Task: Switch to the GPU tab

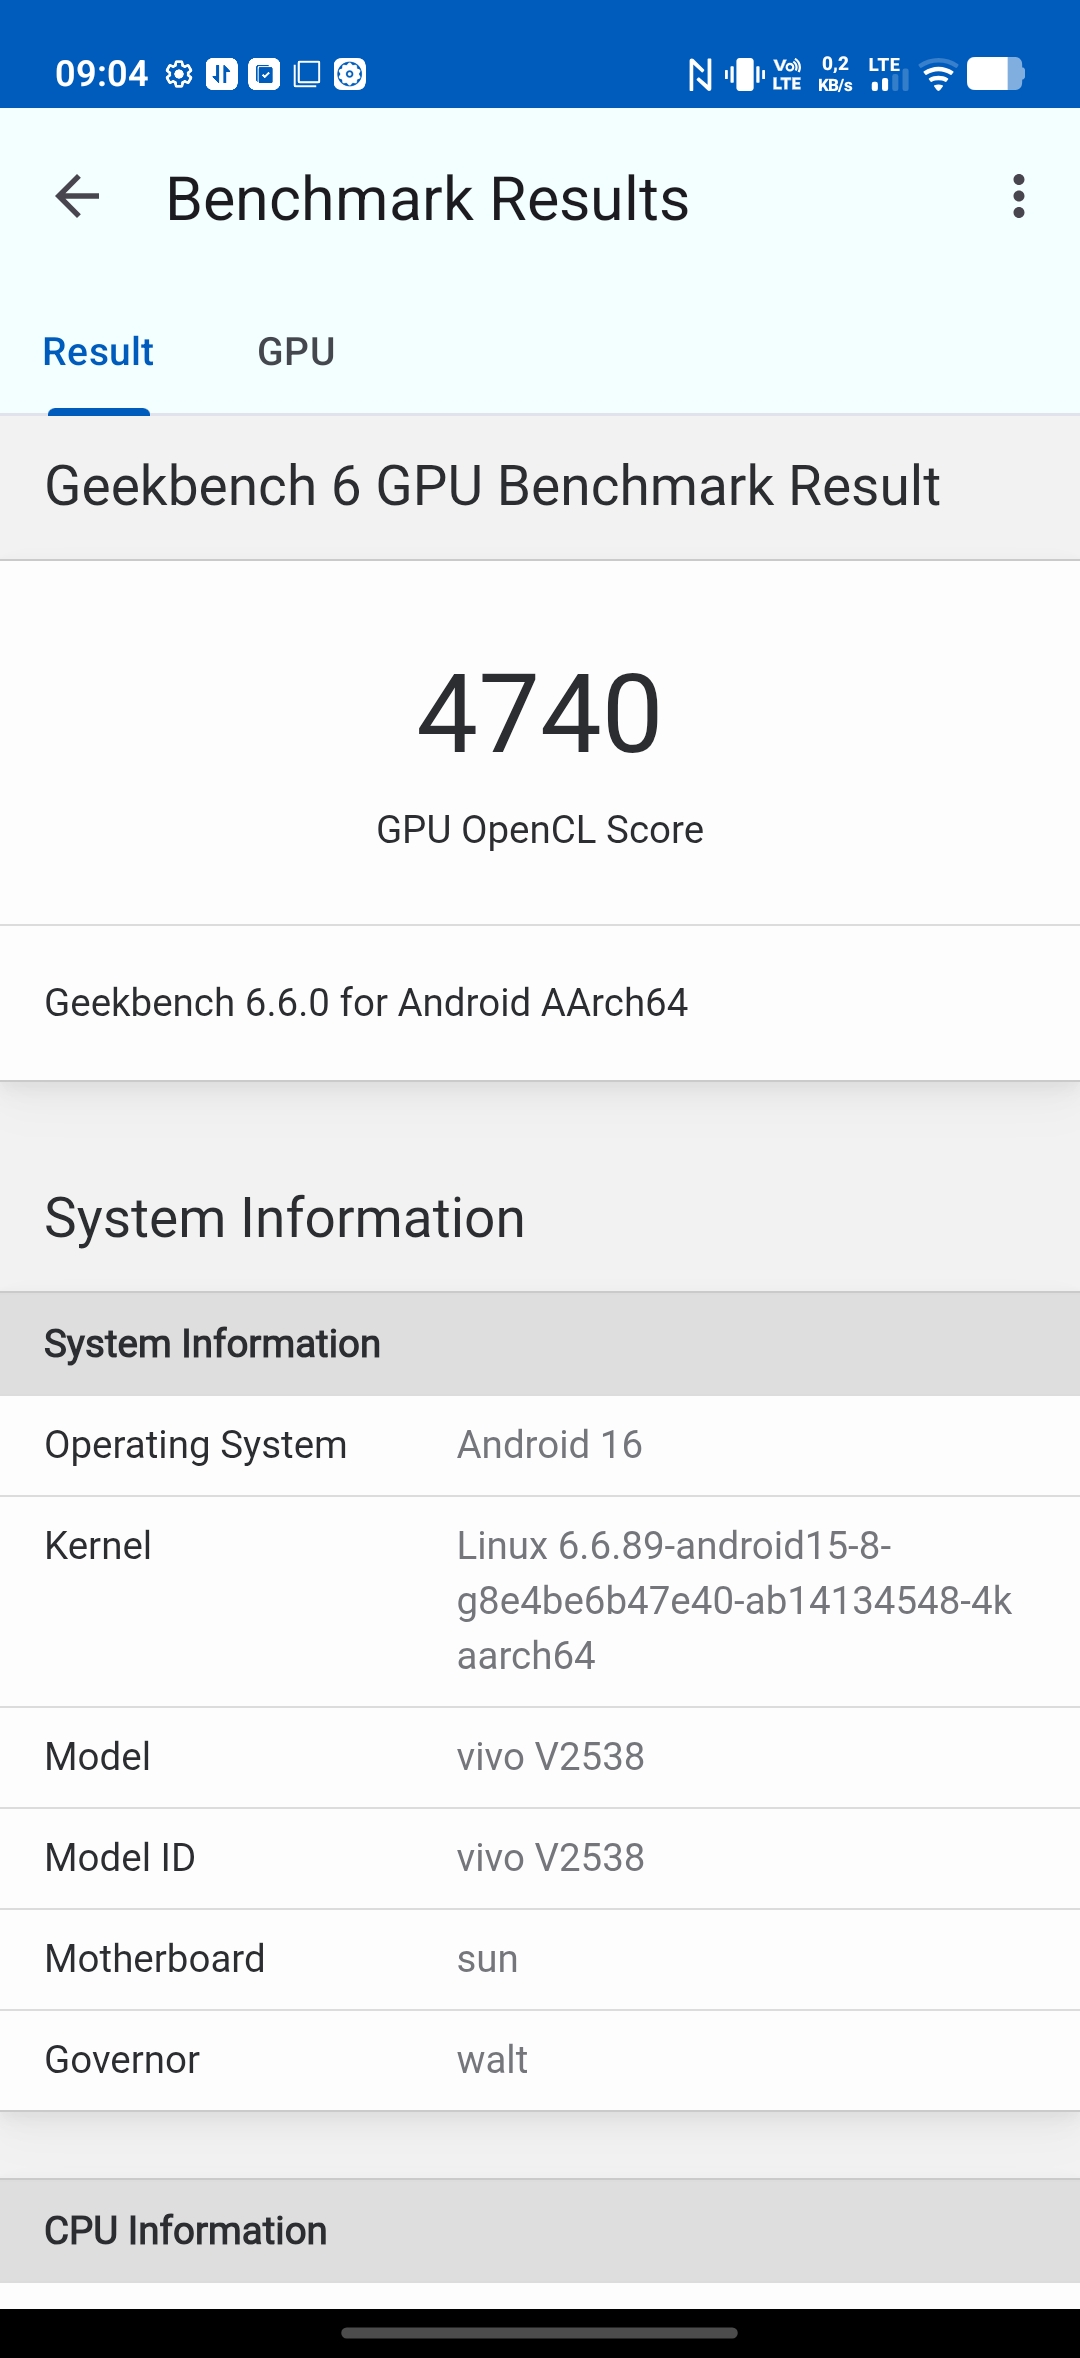Action: (296, 352)
